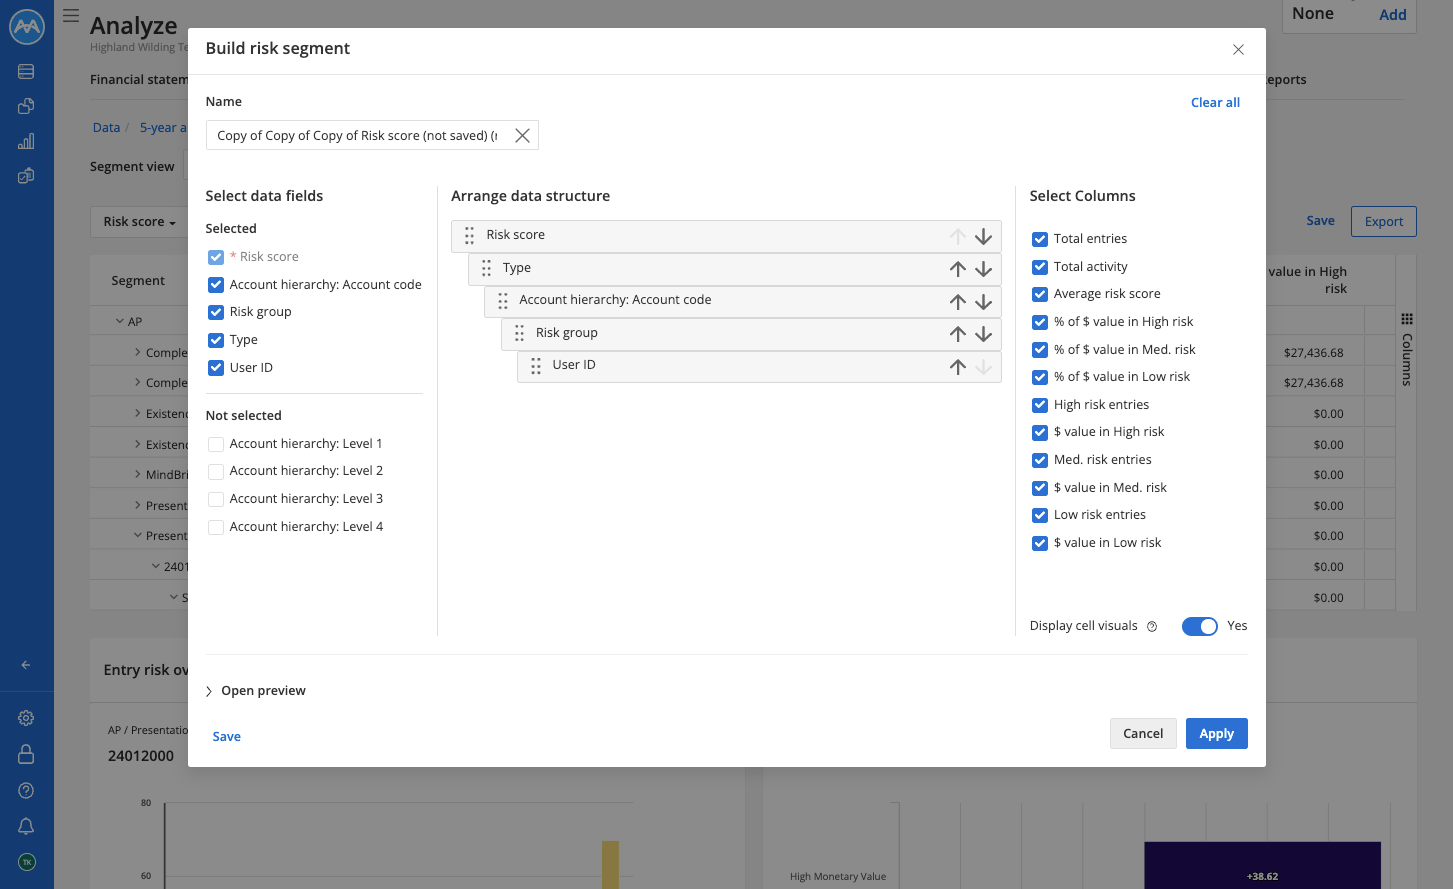Open the settings gear in the sidebar

[26, 718]
